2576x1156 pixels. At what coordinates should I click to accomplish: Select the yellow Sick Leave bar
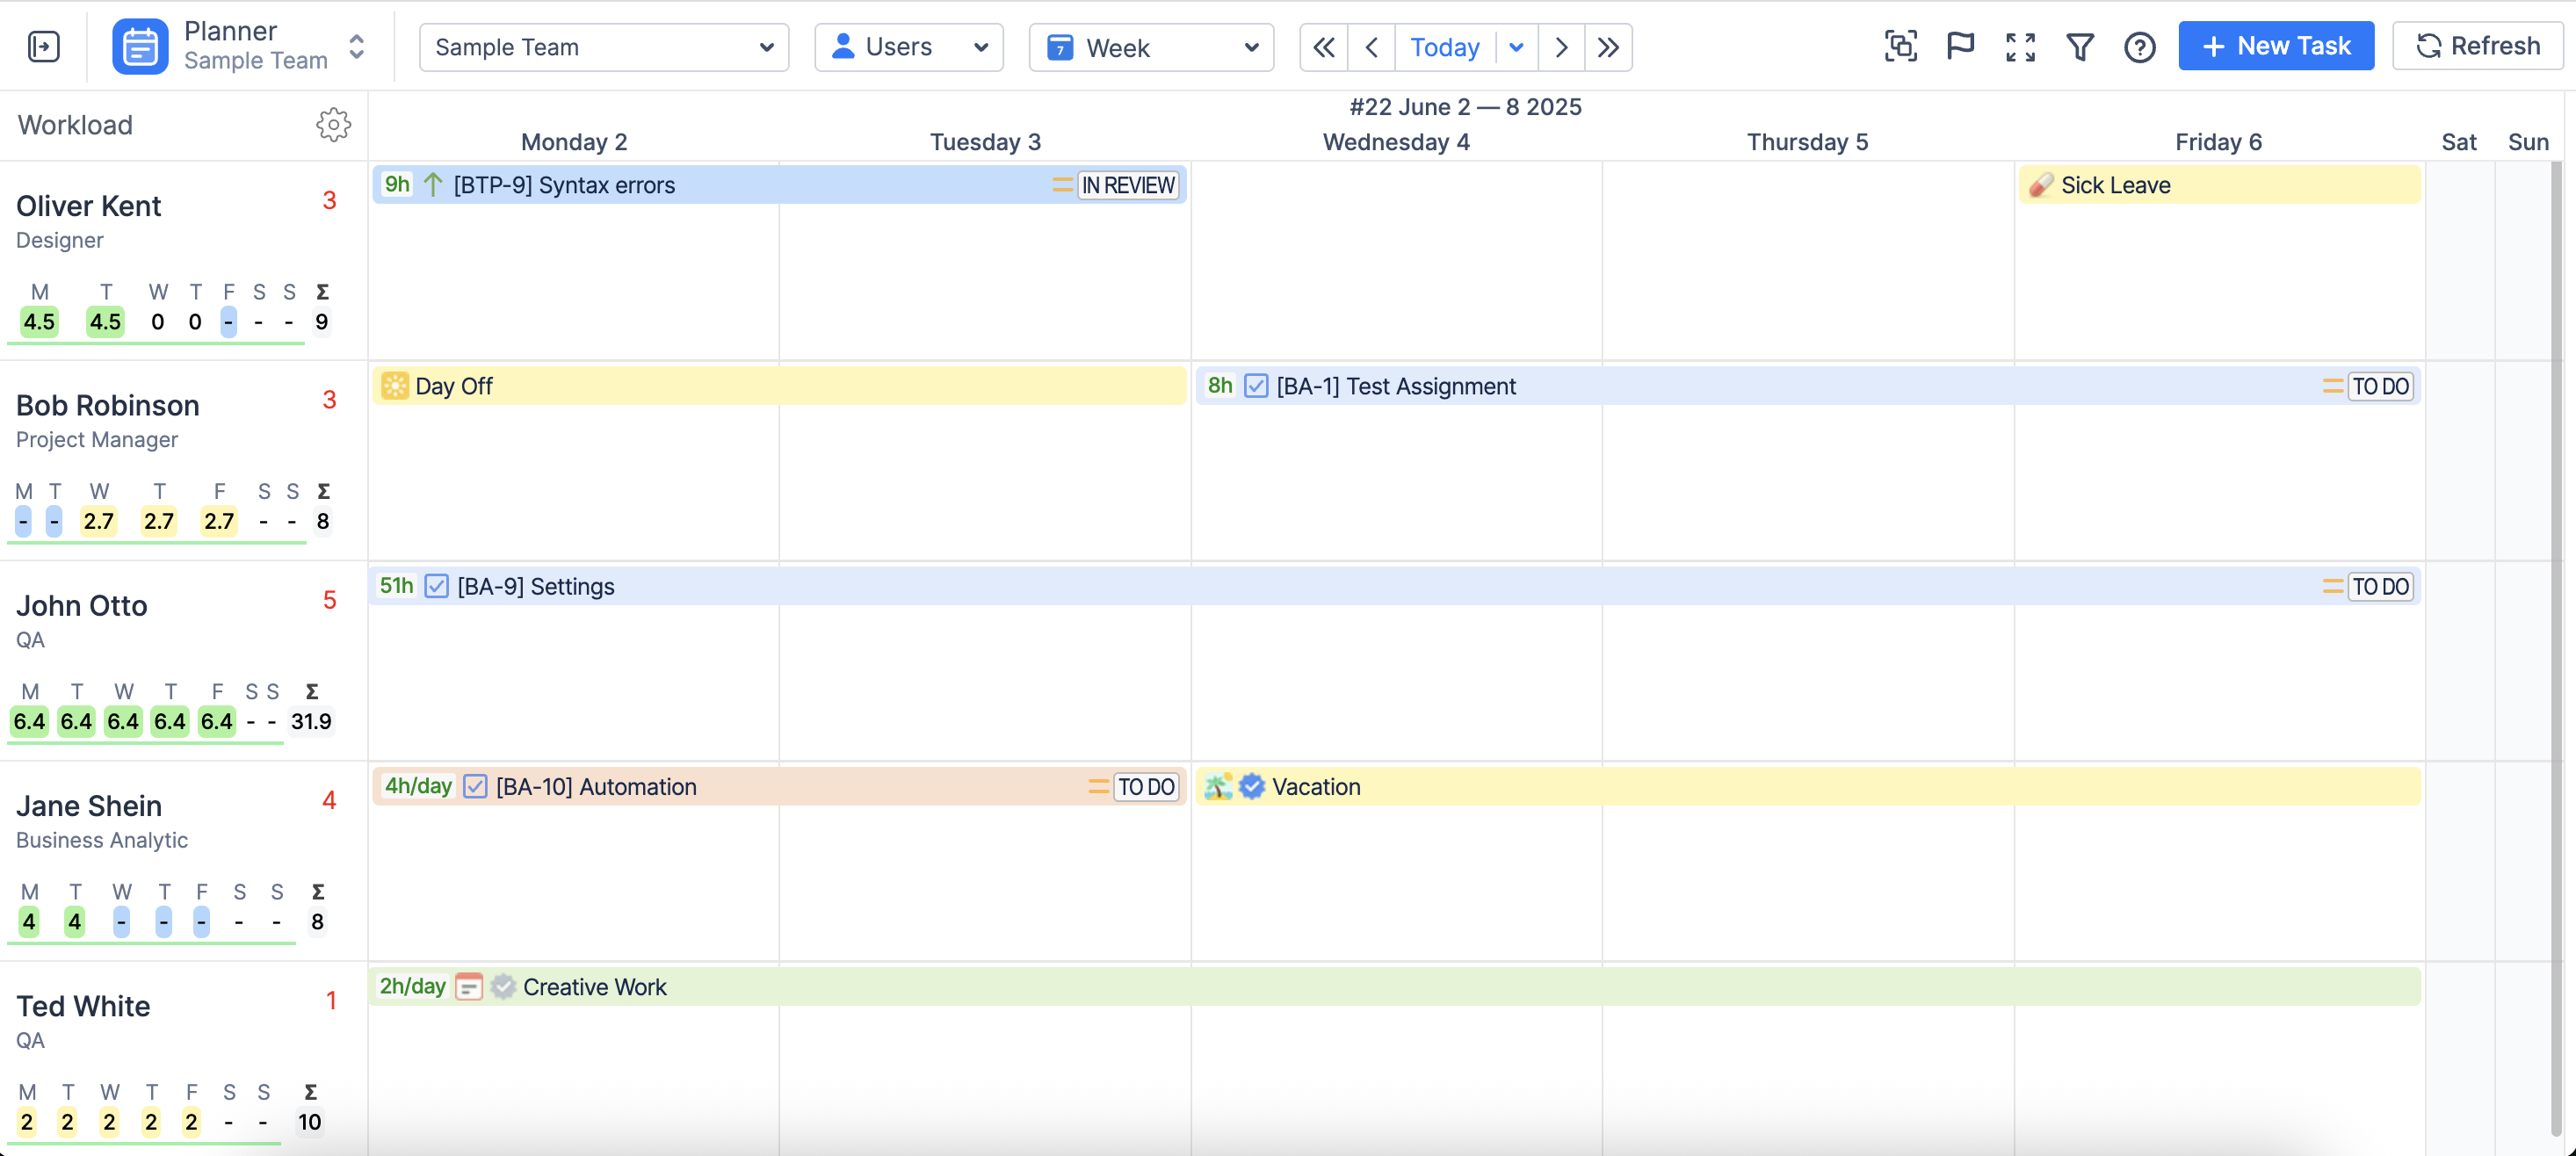pyautogui.click(x=2218, y=185)
